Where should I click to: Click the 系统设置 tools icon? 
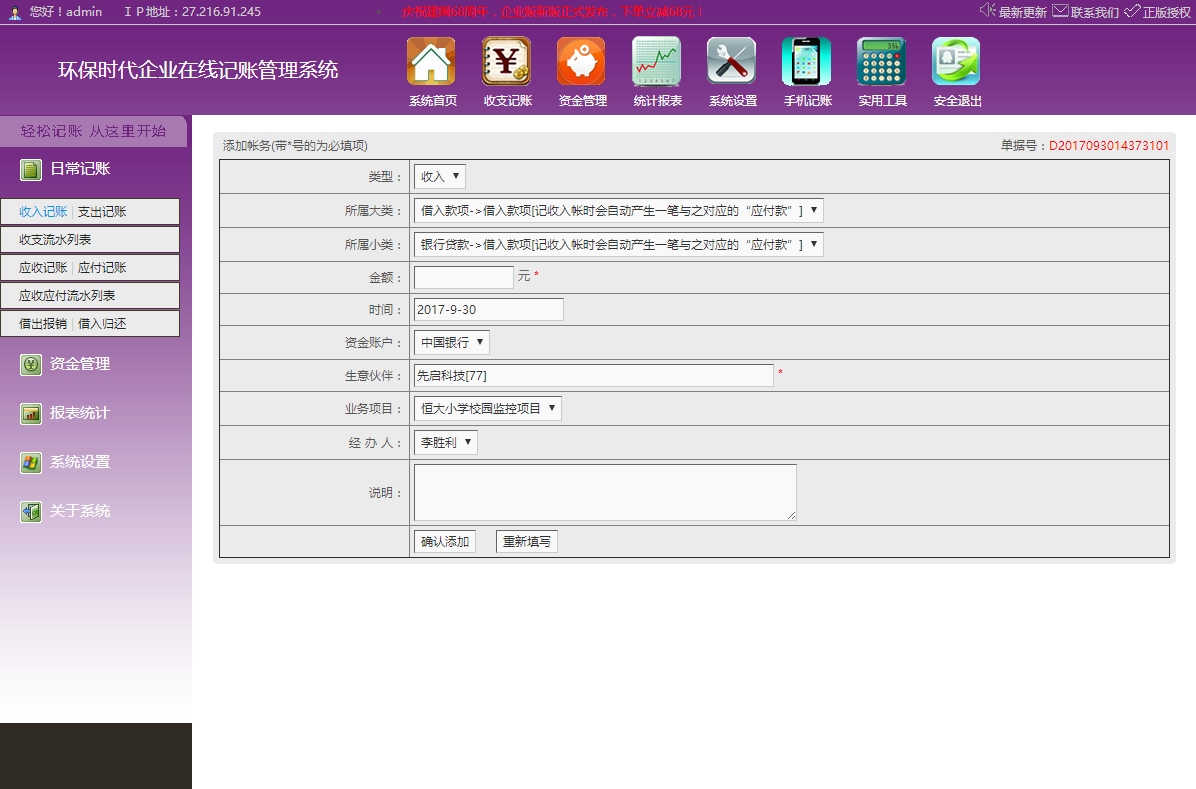coord(731,62)
